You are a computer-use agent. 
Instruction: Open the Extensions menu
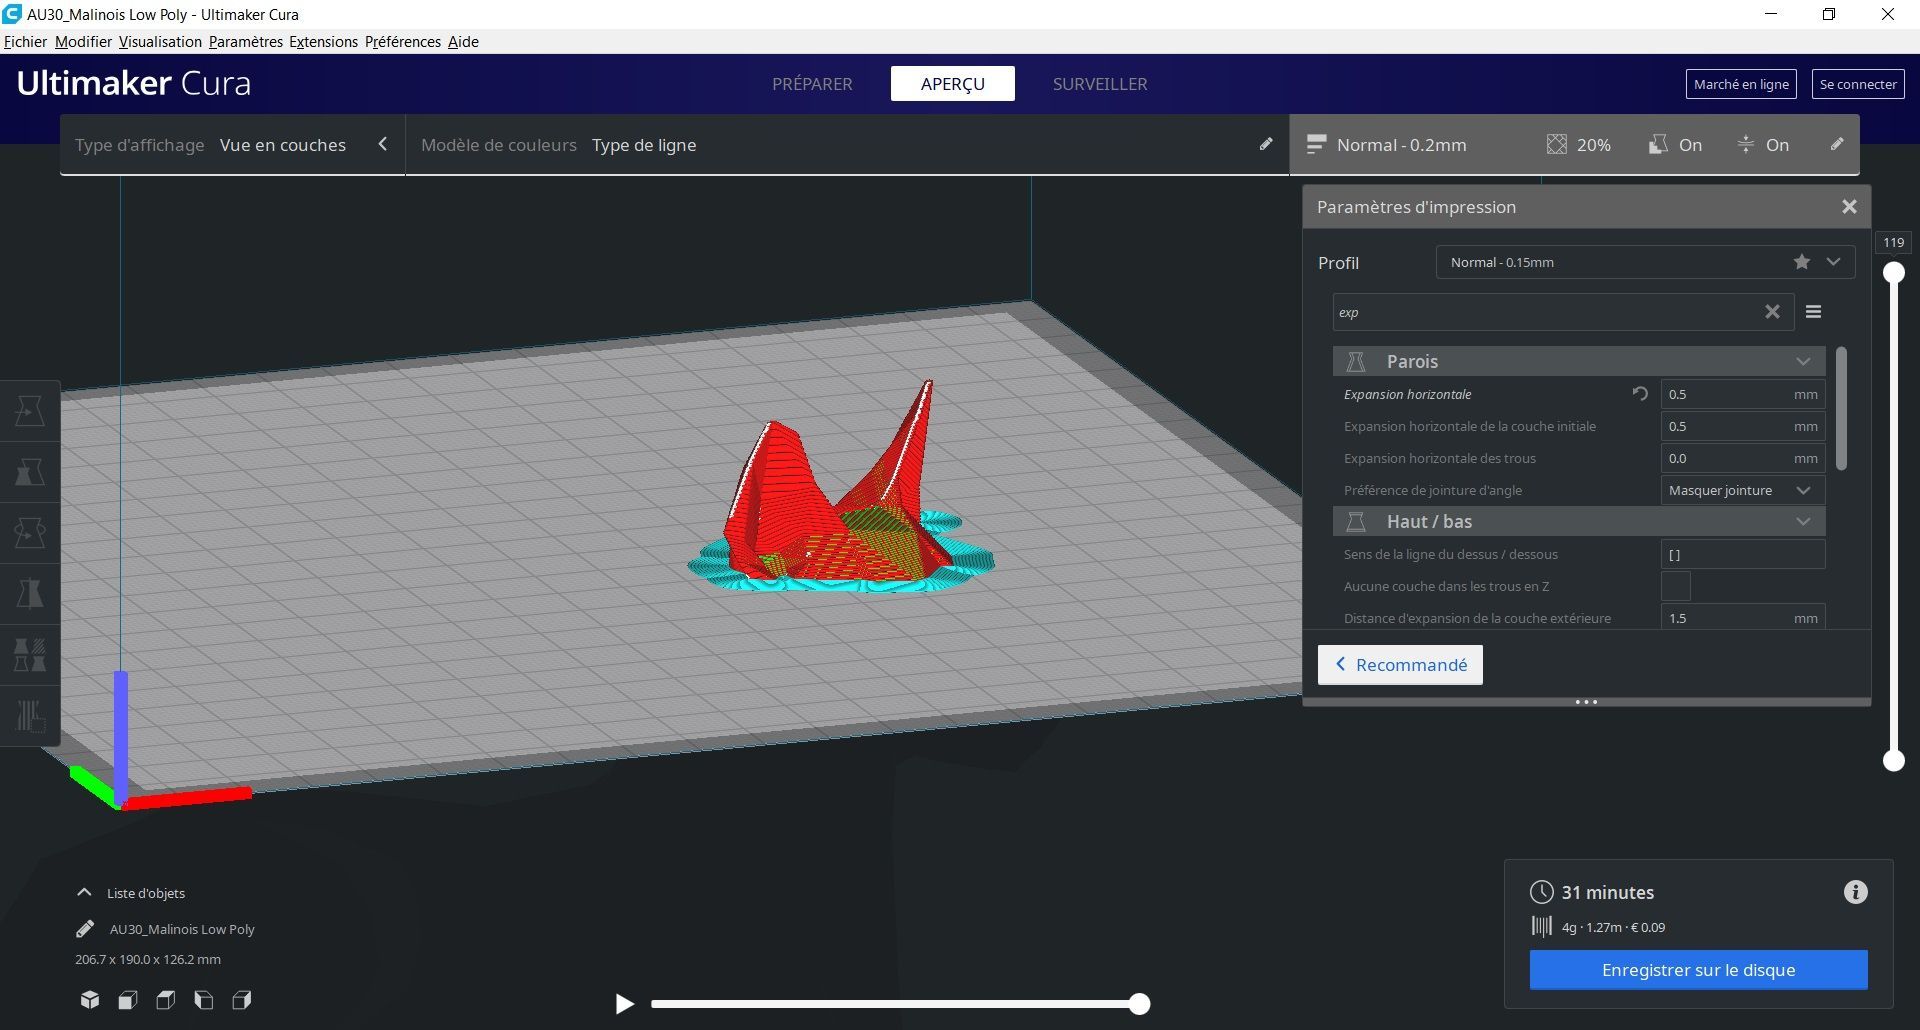click(323, 42)
